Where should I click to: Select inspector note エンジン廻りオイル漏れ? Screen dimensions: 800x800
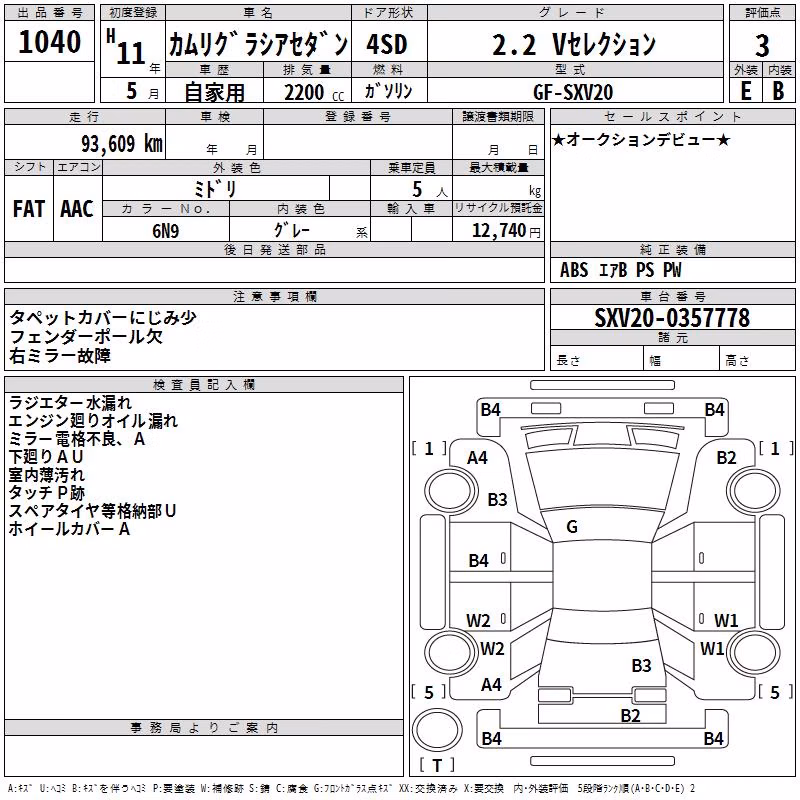(93, 421)
